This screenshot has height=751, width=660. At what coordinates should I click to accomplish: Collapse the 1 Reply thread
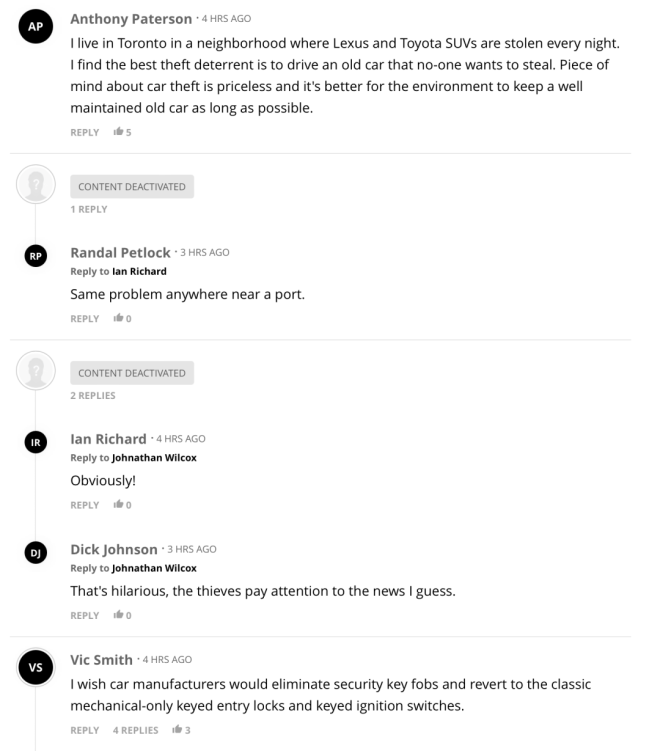point(88,209)
